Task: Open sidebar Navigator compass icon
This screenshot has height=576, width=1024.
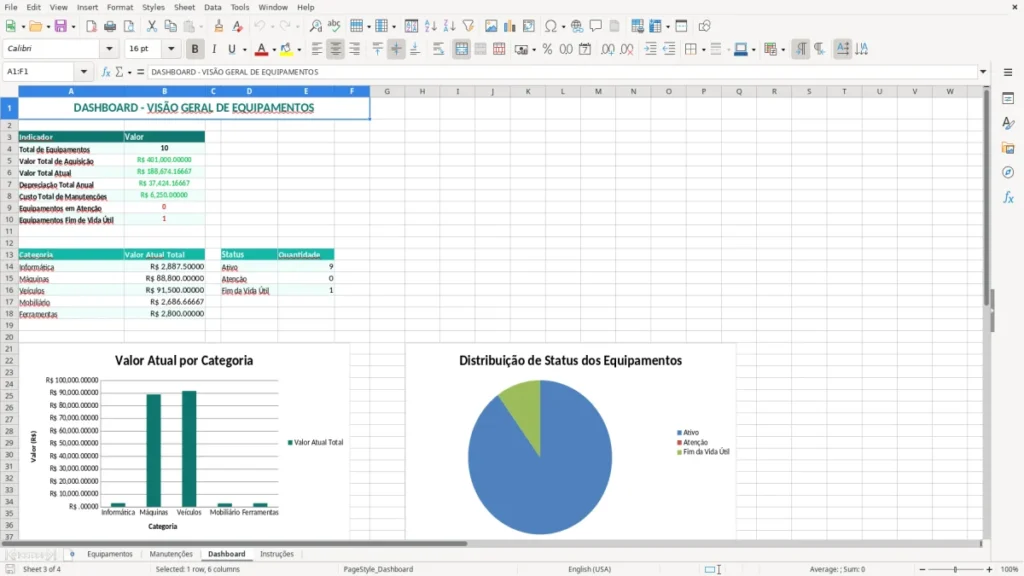Action: click(1008, 172)
